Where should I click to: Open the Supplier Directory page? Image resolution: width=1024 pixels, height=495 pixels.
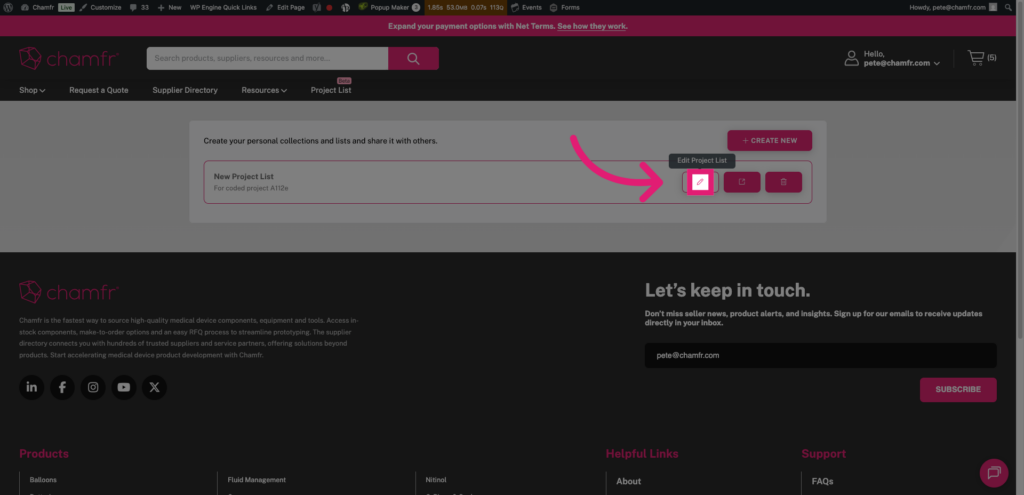click(x=185, y=90)
